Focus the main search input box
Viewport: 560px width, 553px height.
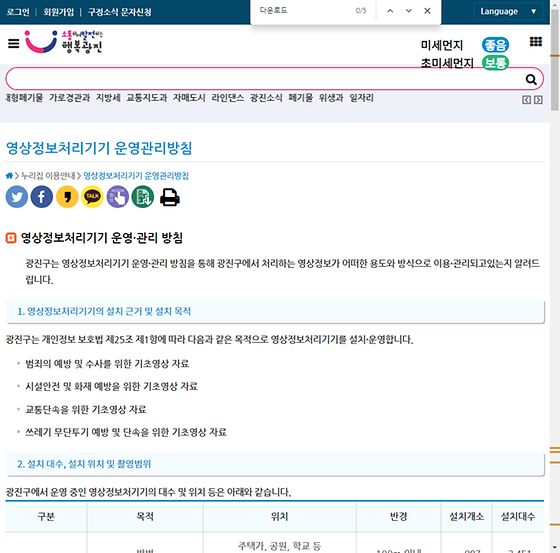click(x=264, y=79)
